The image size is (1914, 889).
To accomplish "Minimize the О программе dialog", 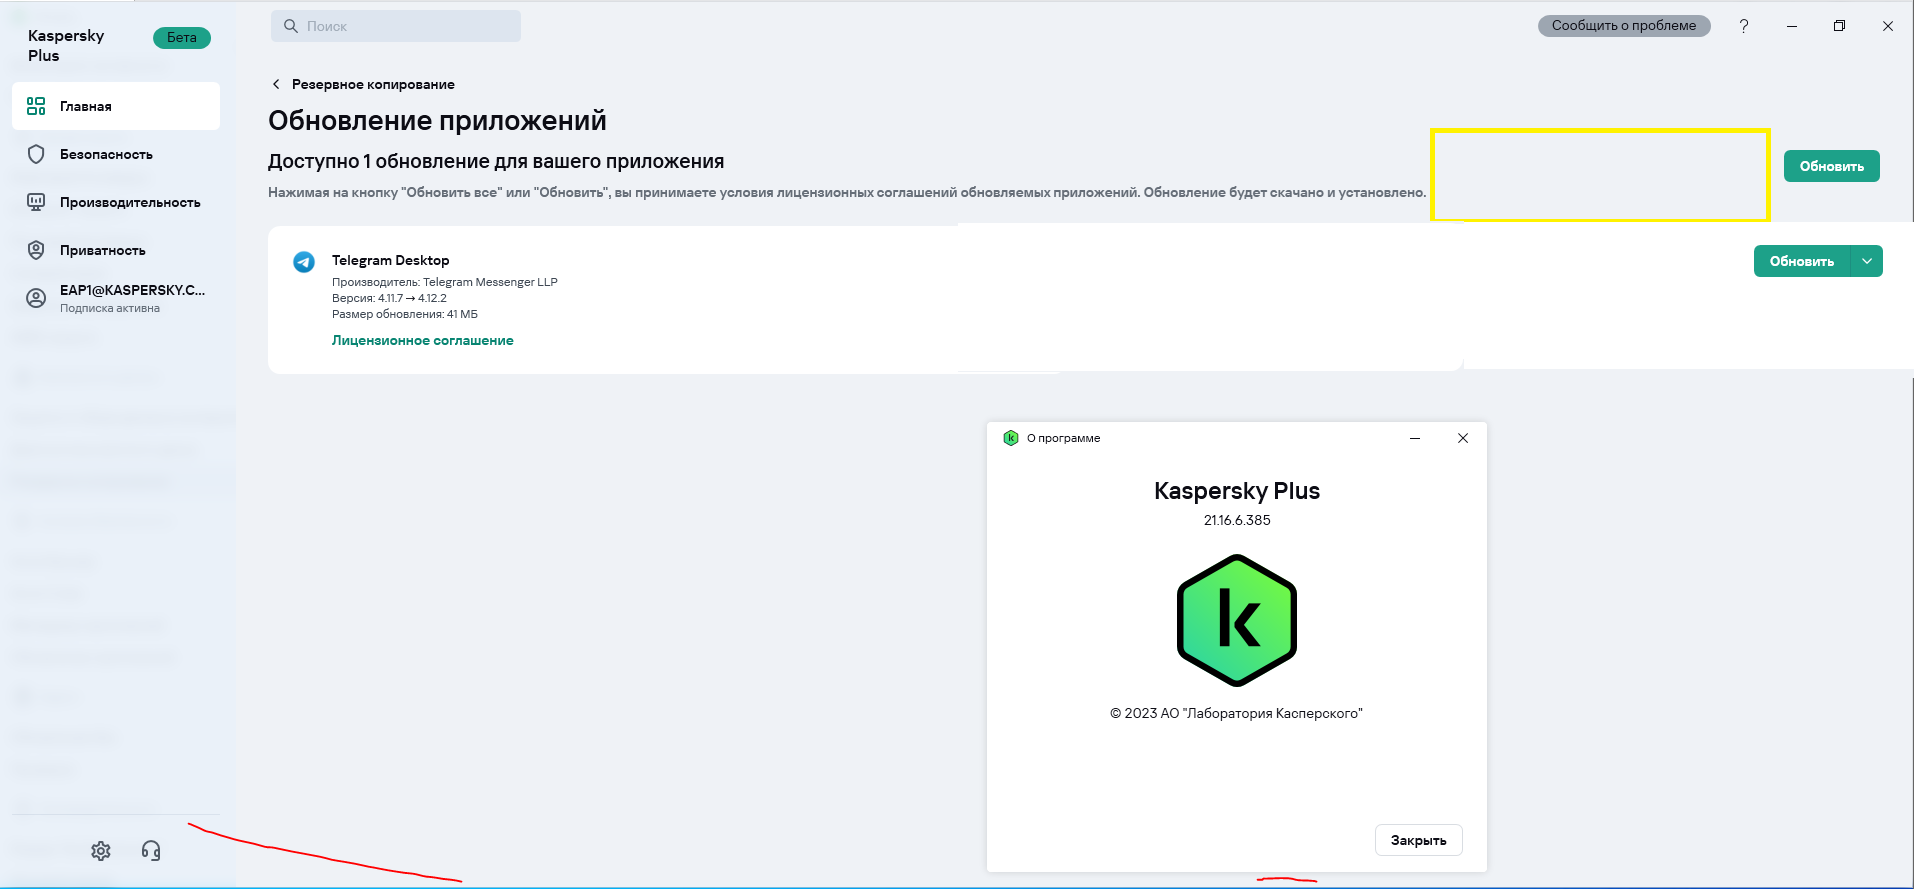I will coord(1415,438).
